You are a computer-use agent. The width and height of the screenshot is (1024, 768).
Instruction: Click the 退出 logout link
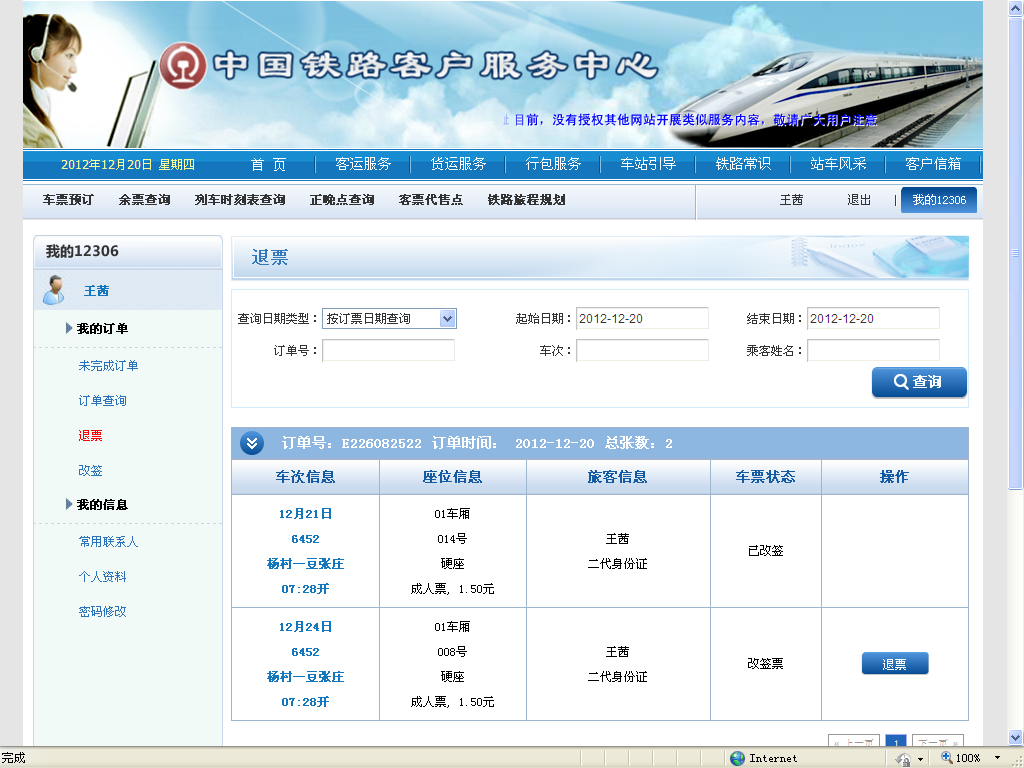tap(859, 200)
